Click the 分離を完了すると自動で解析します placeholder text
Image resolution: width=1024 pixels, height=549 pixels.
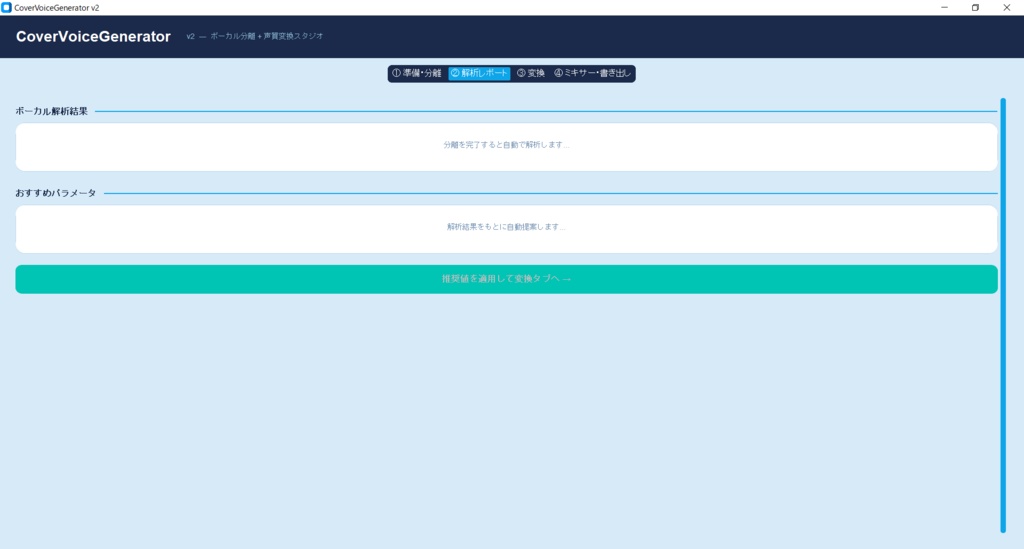pos(506,145)
